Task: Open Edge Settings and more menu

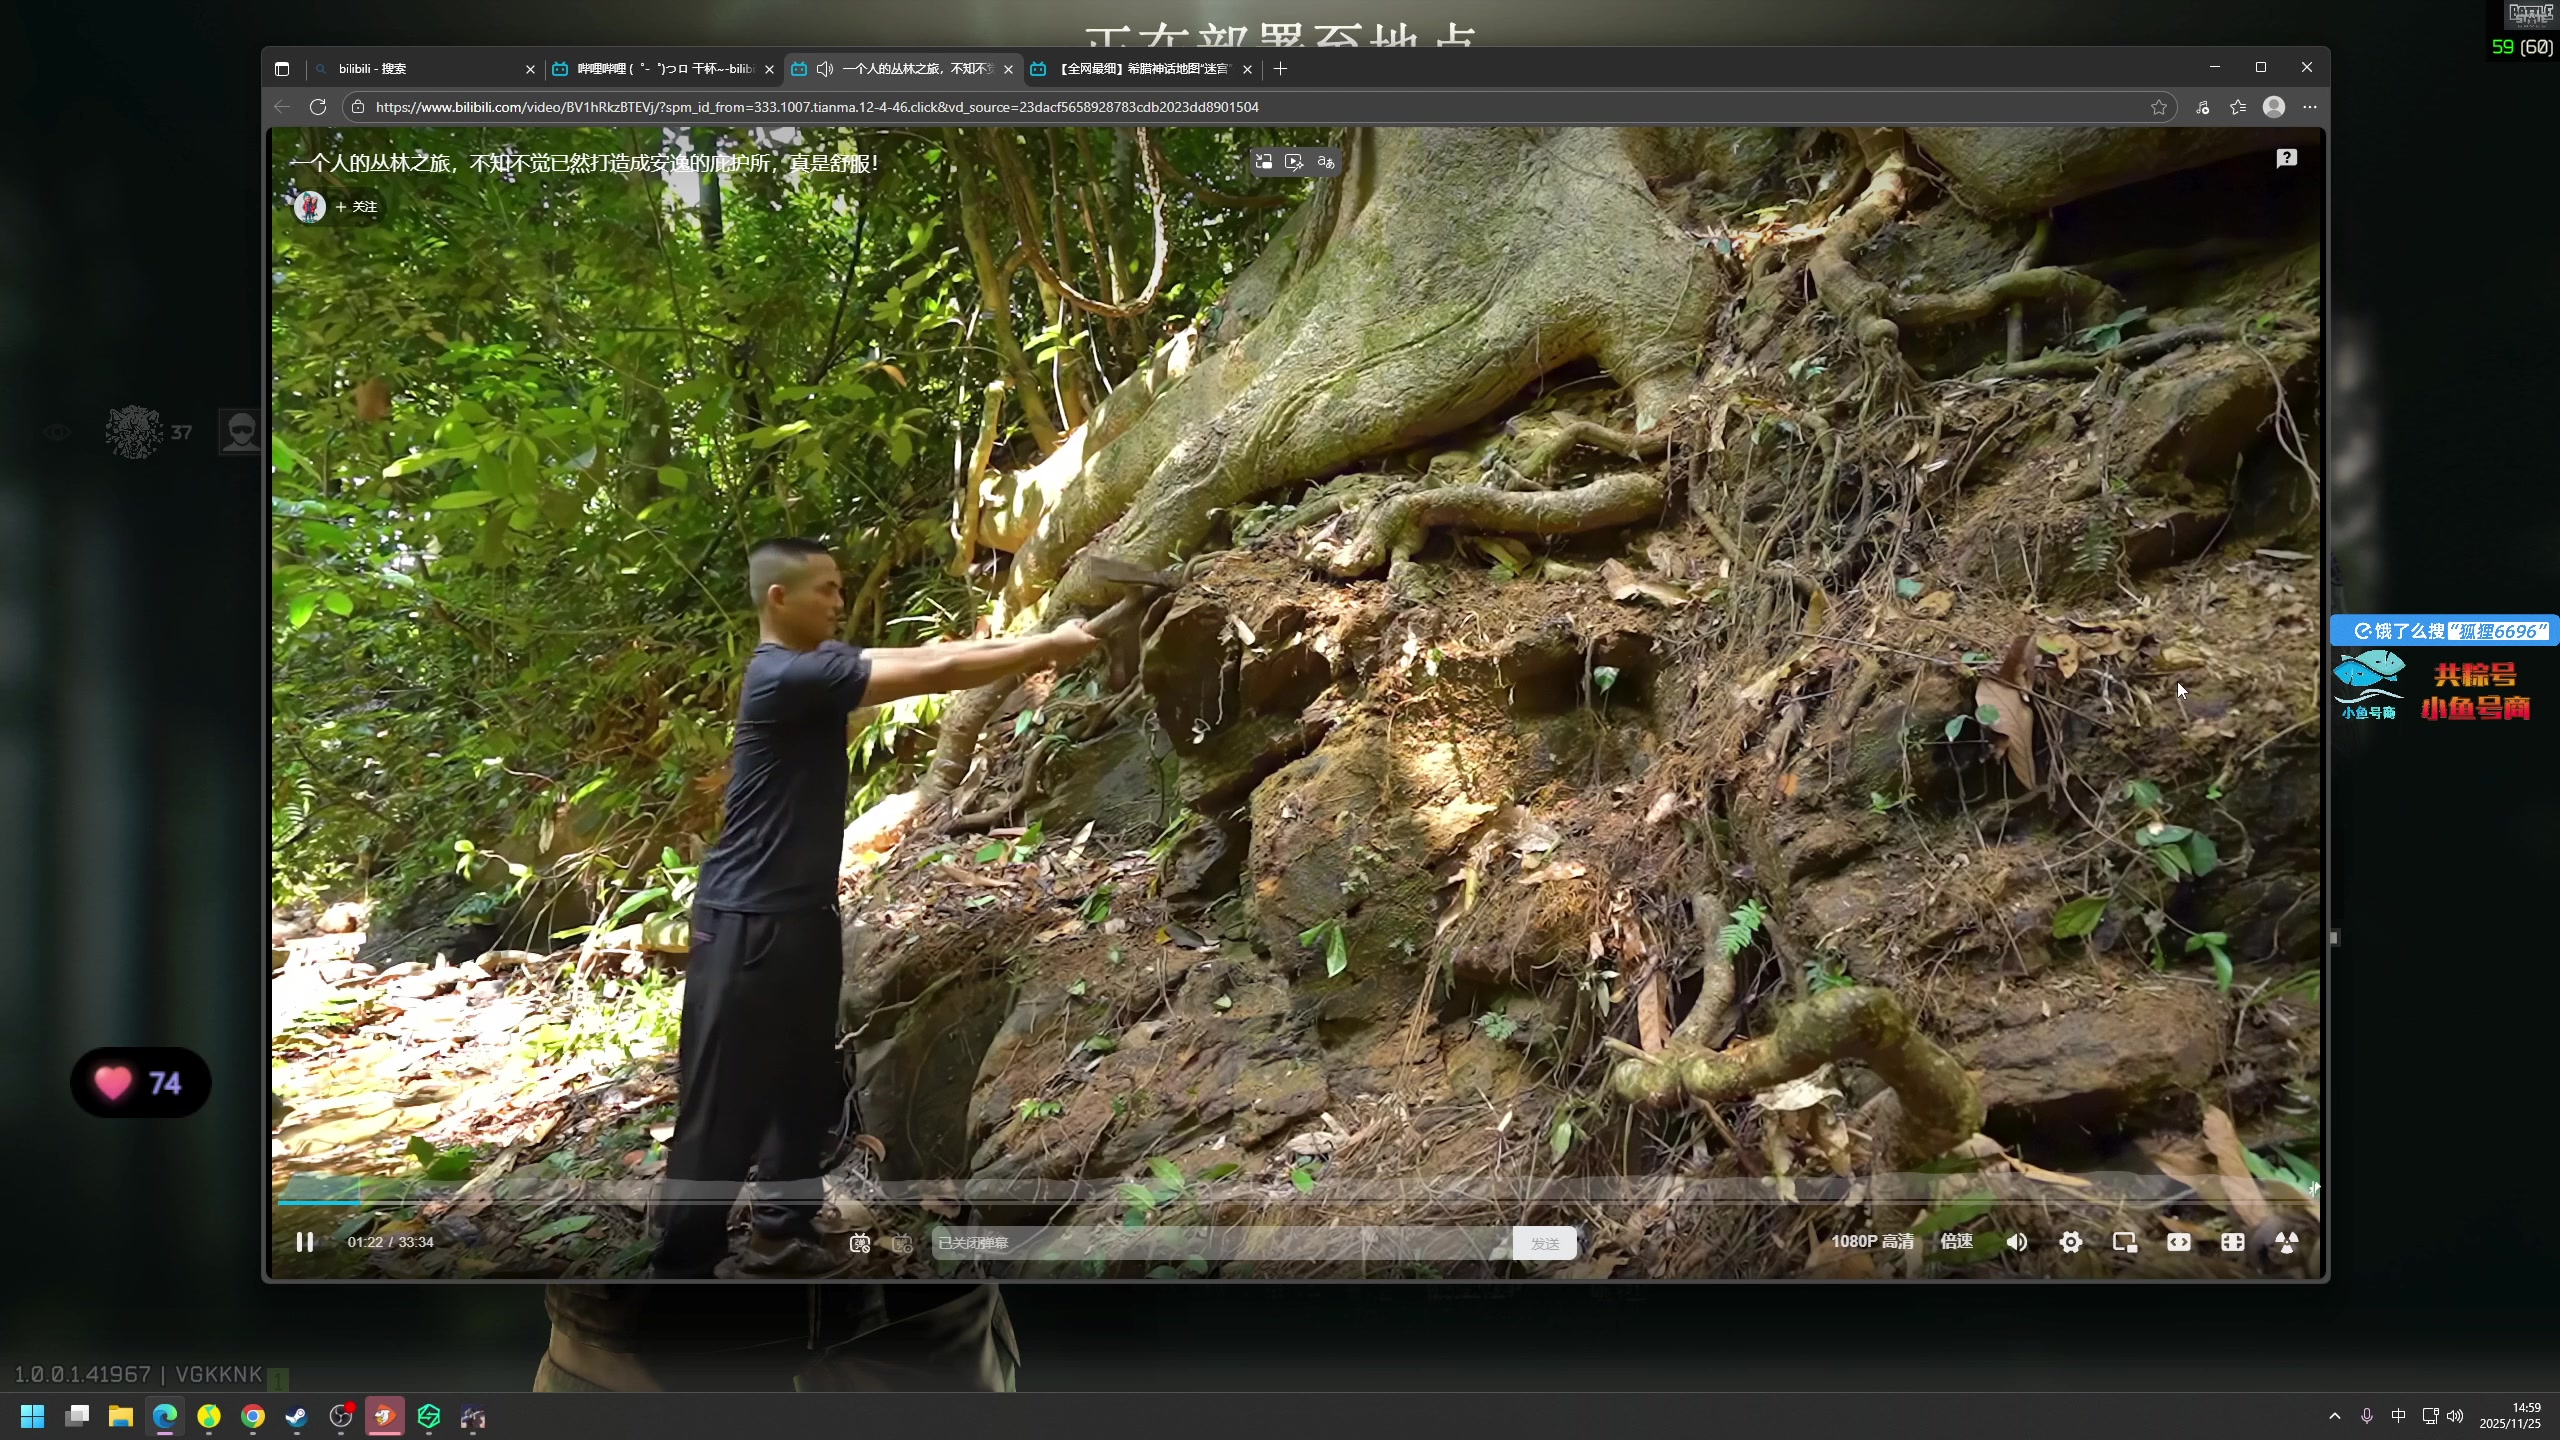Action: (x=2309, y=107)
